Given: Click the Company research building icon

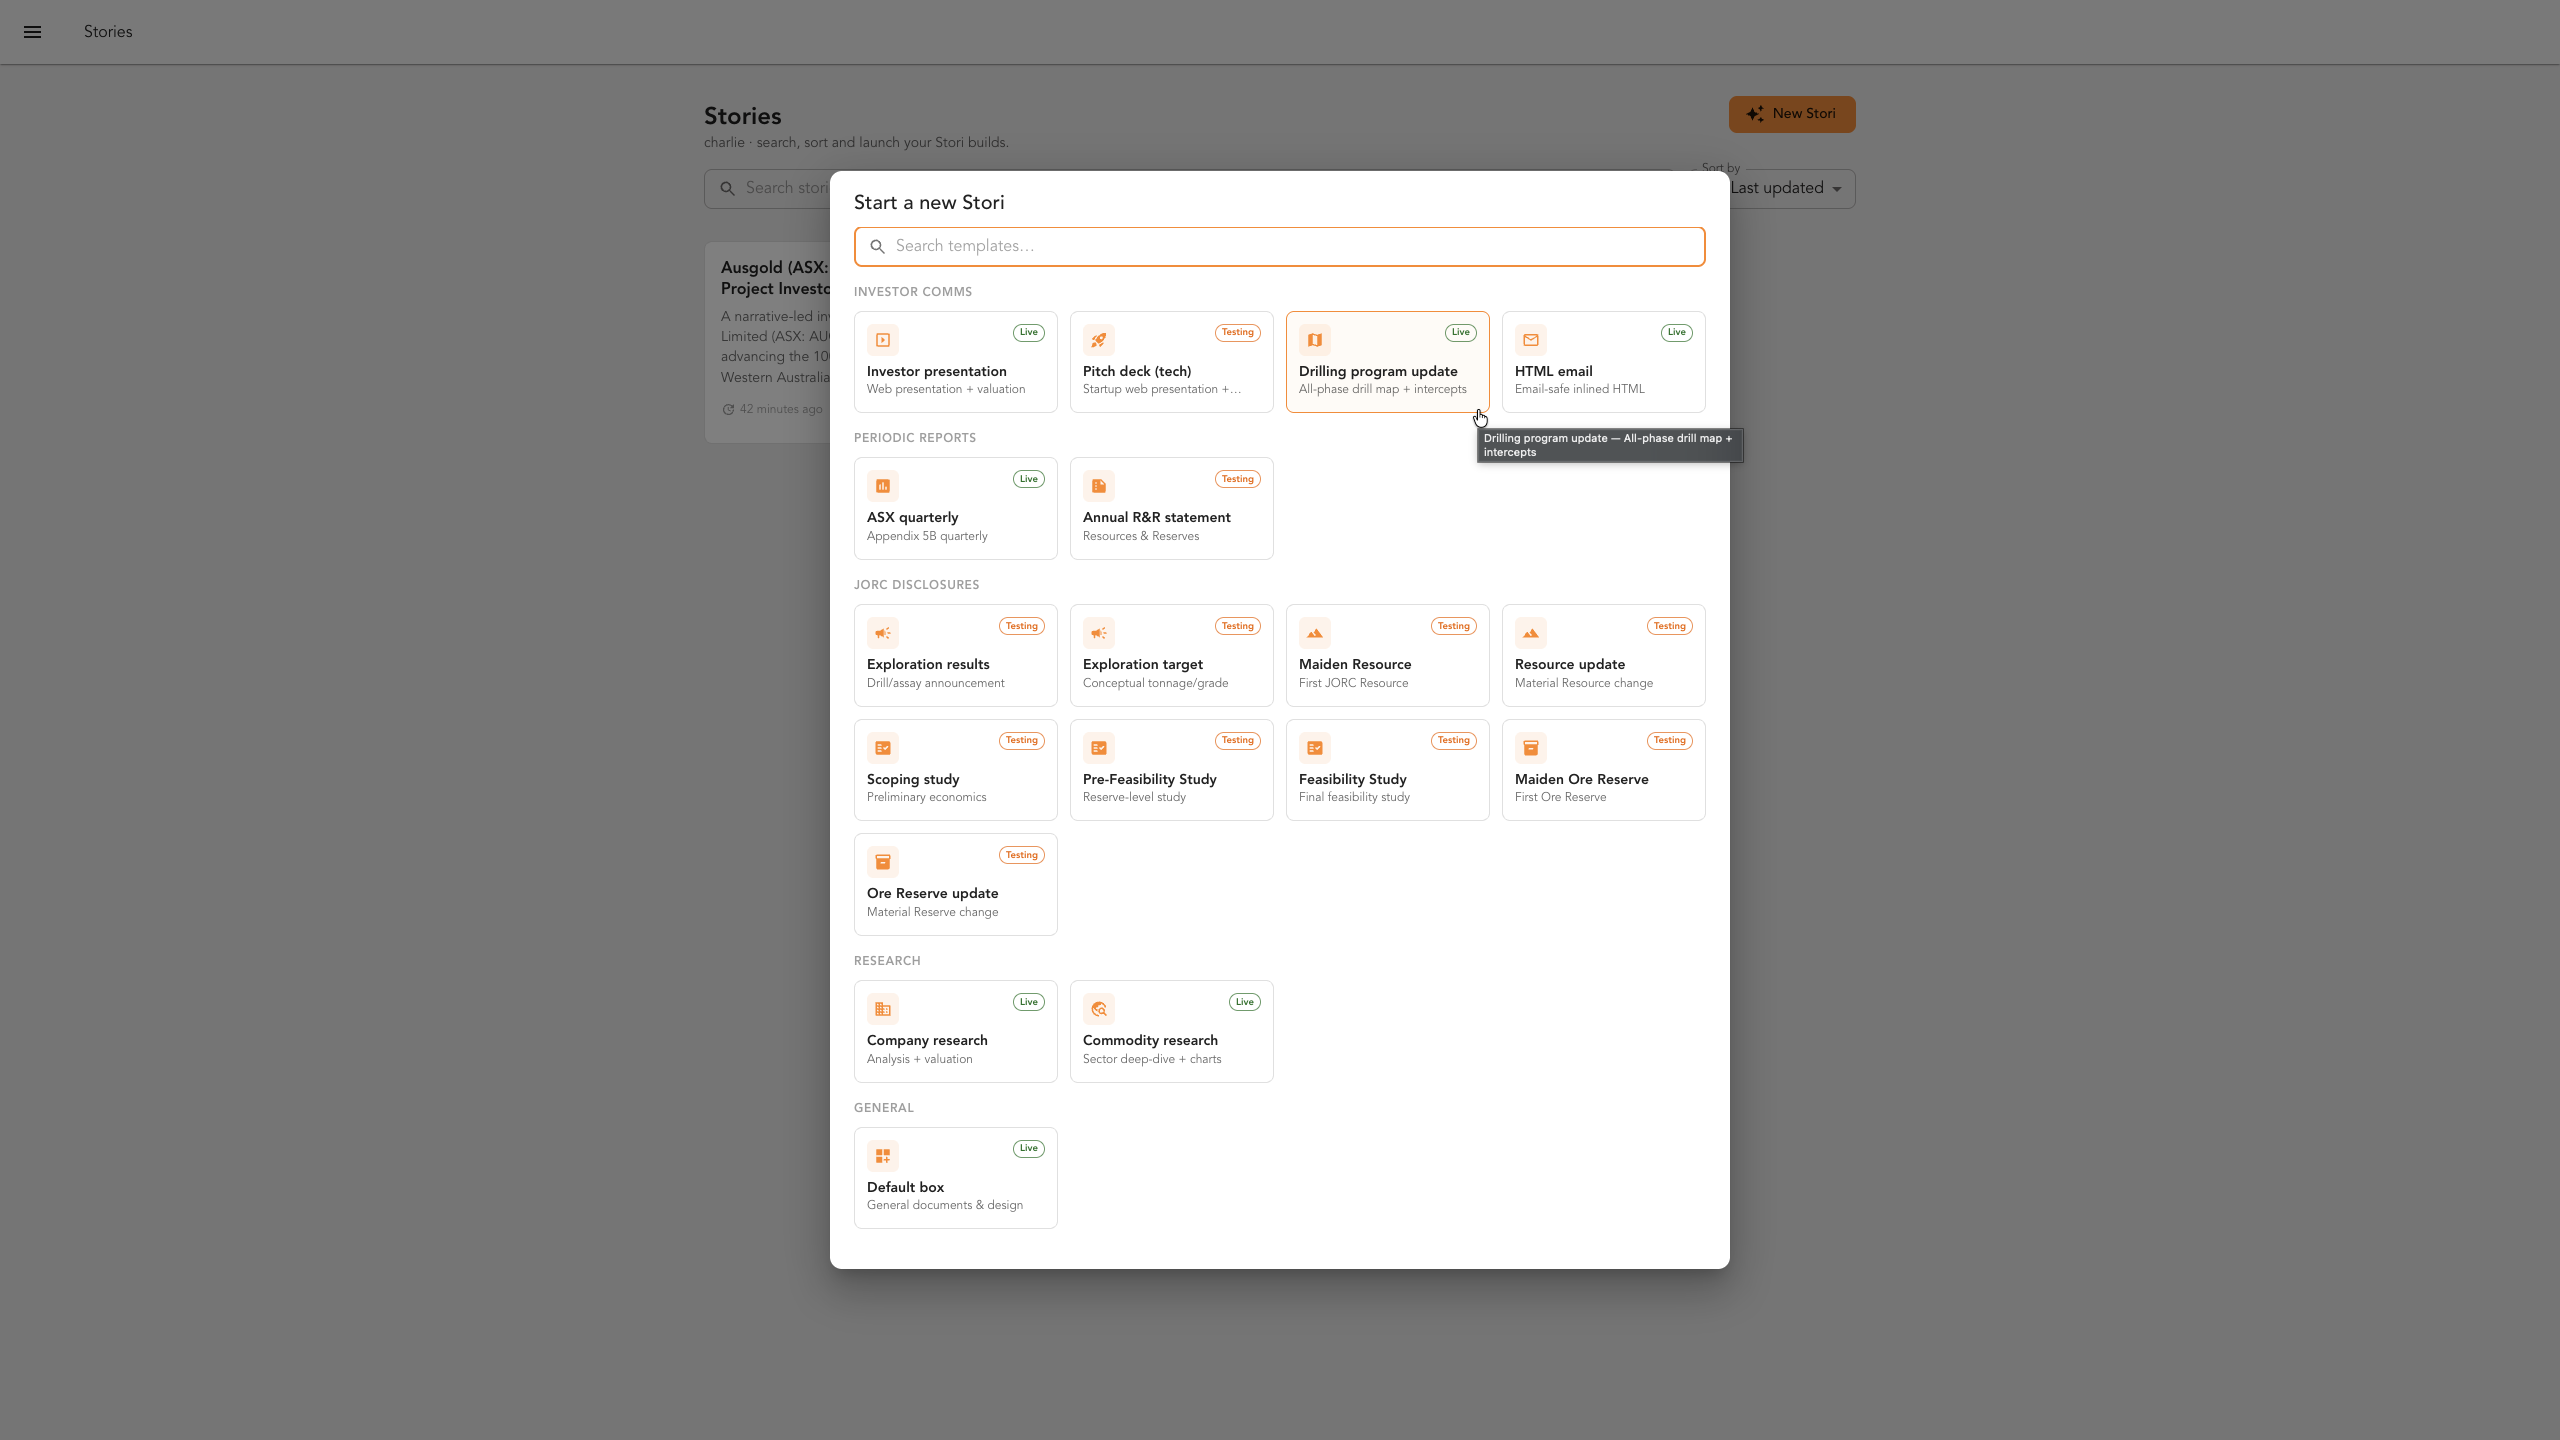Looking at the screenshot, I should 883,1009.
